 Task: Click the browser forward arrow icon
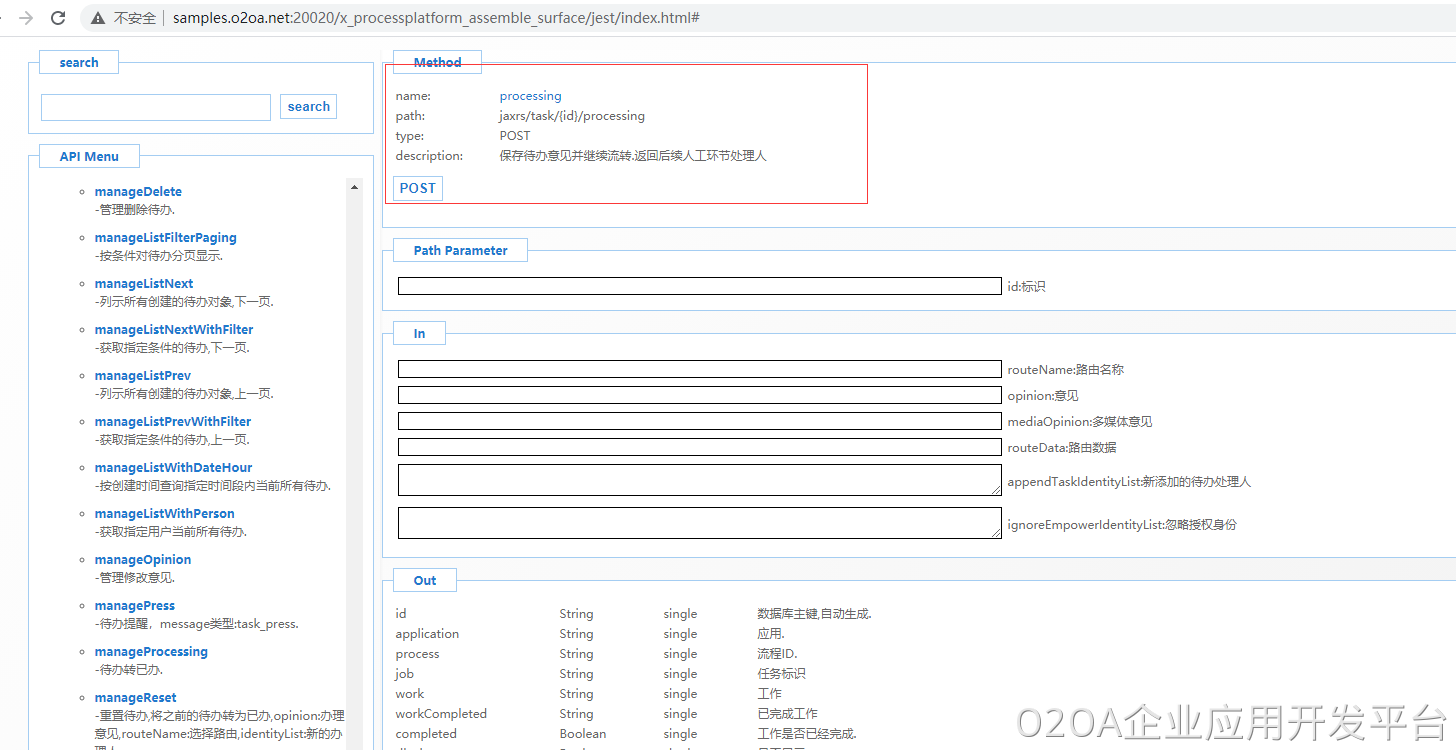point(27,18)
